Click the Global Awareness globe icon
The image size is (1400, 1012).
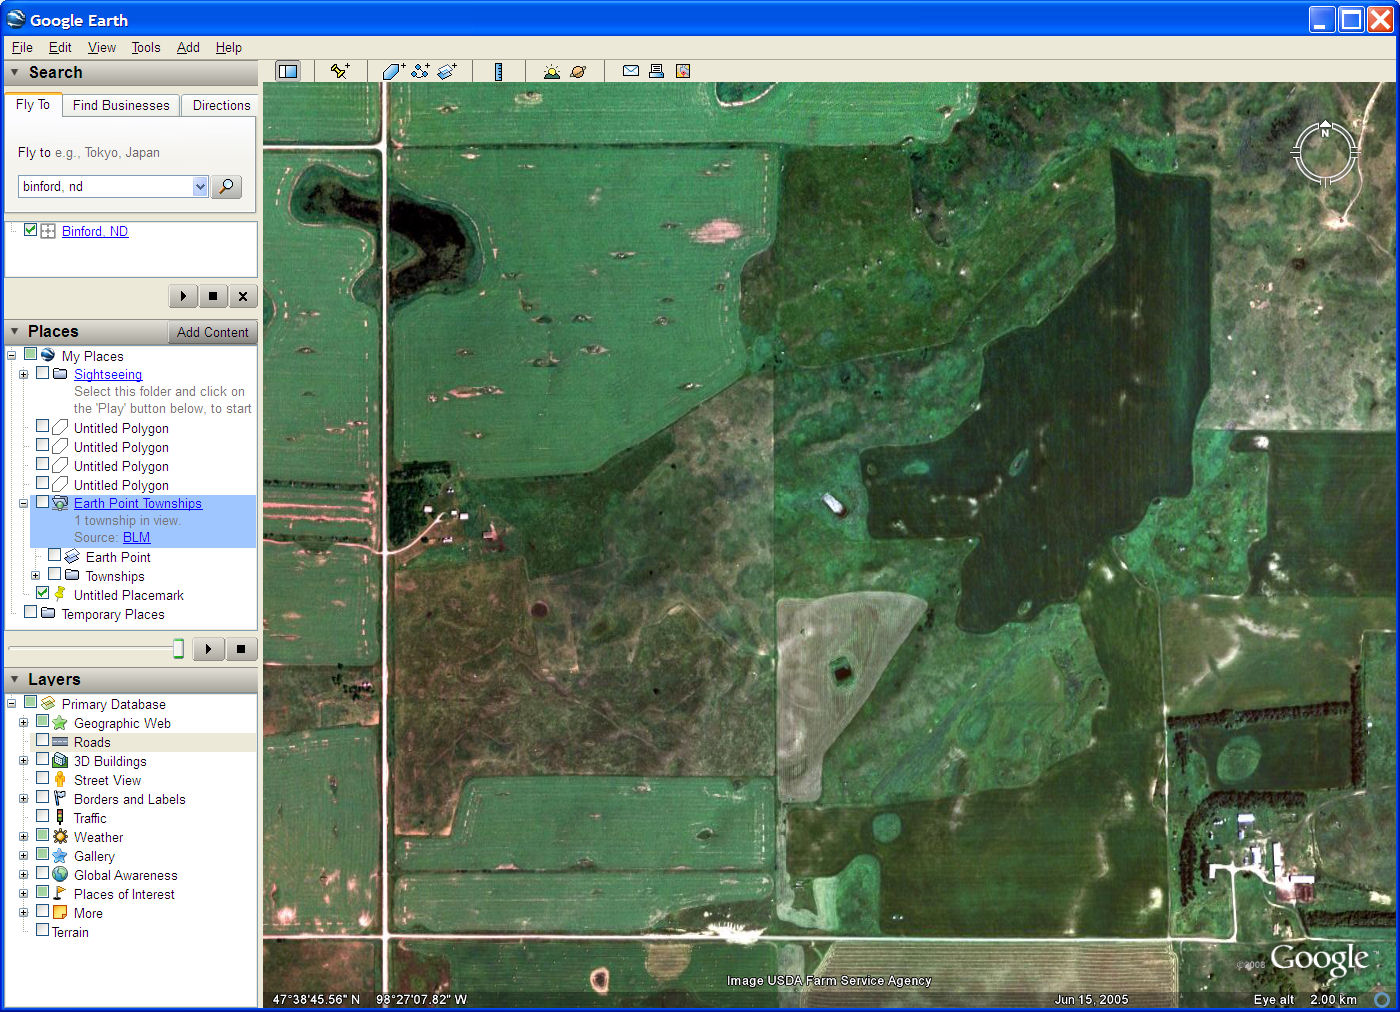60,875
